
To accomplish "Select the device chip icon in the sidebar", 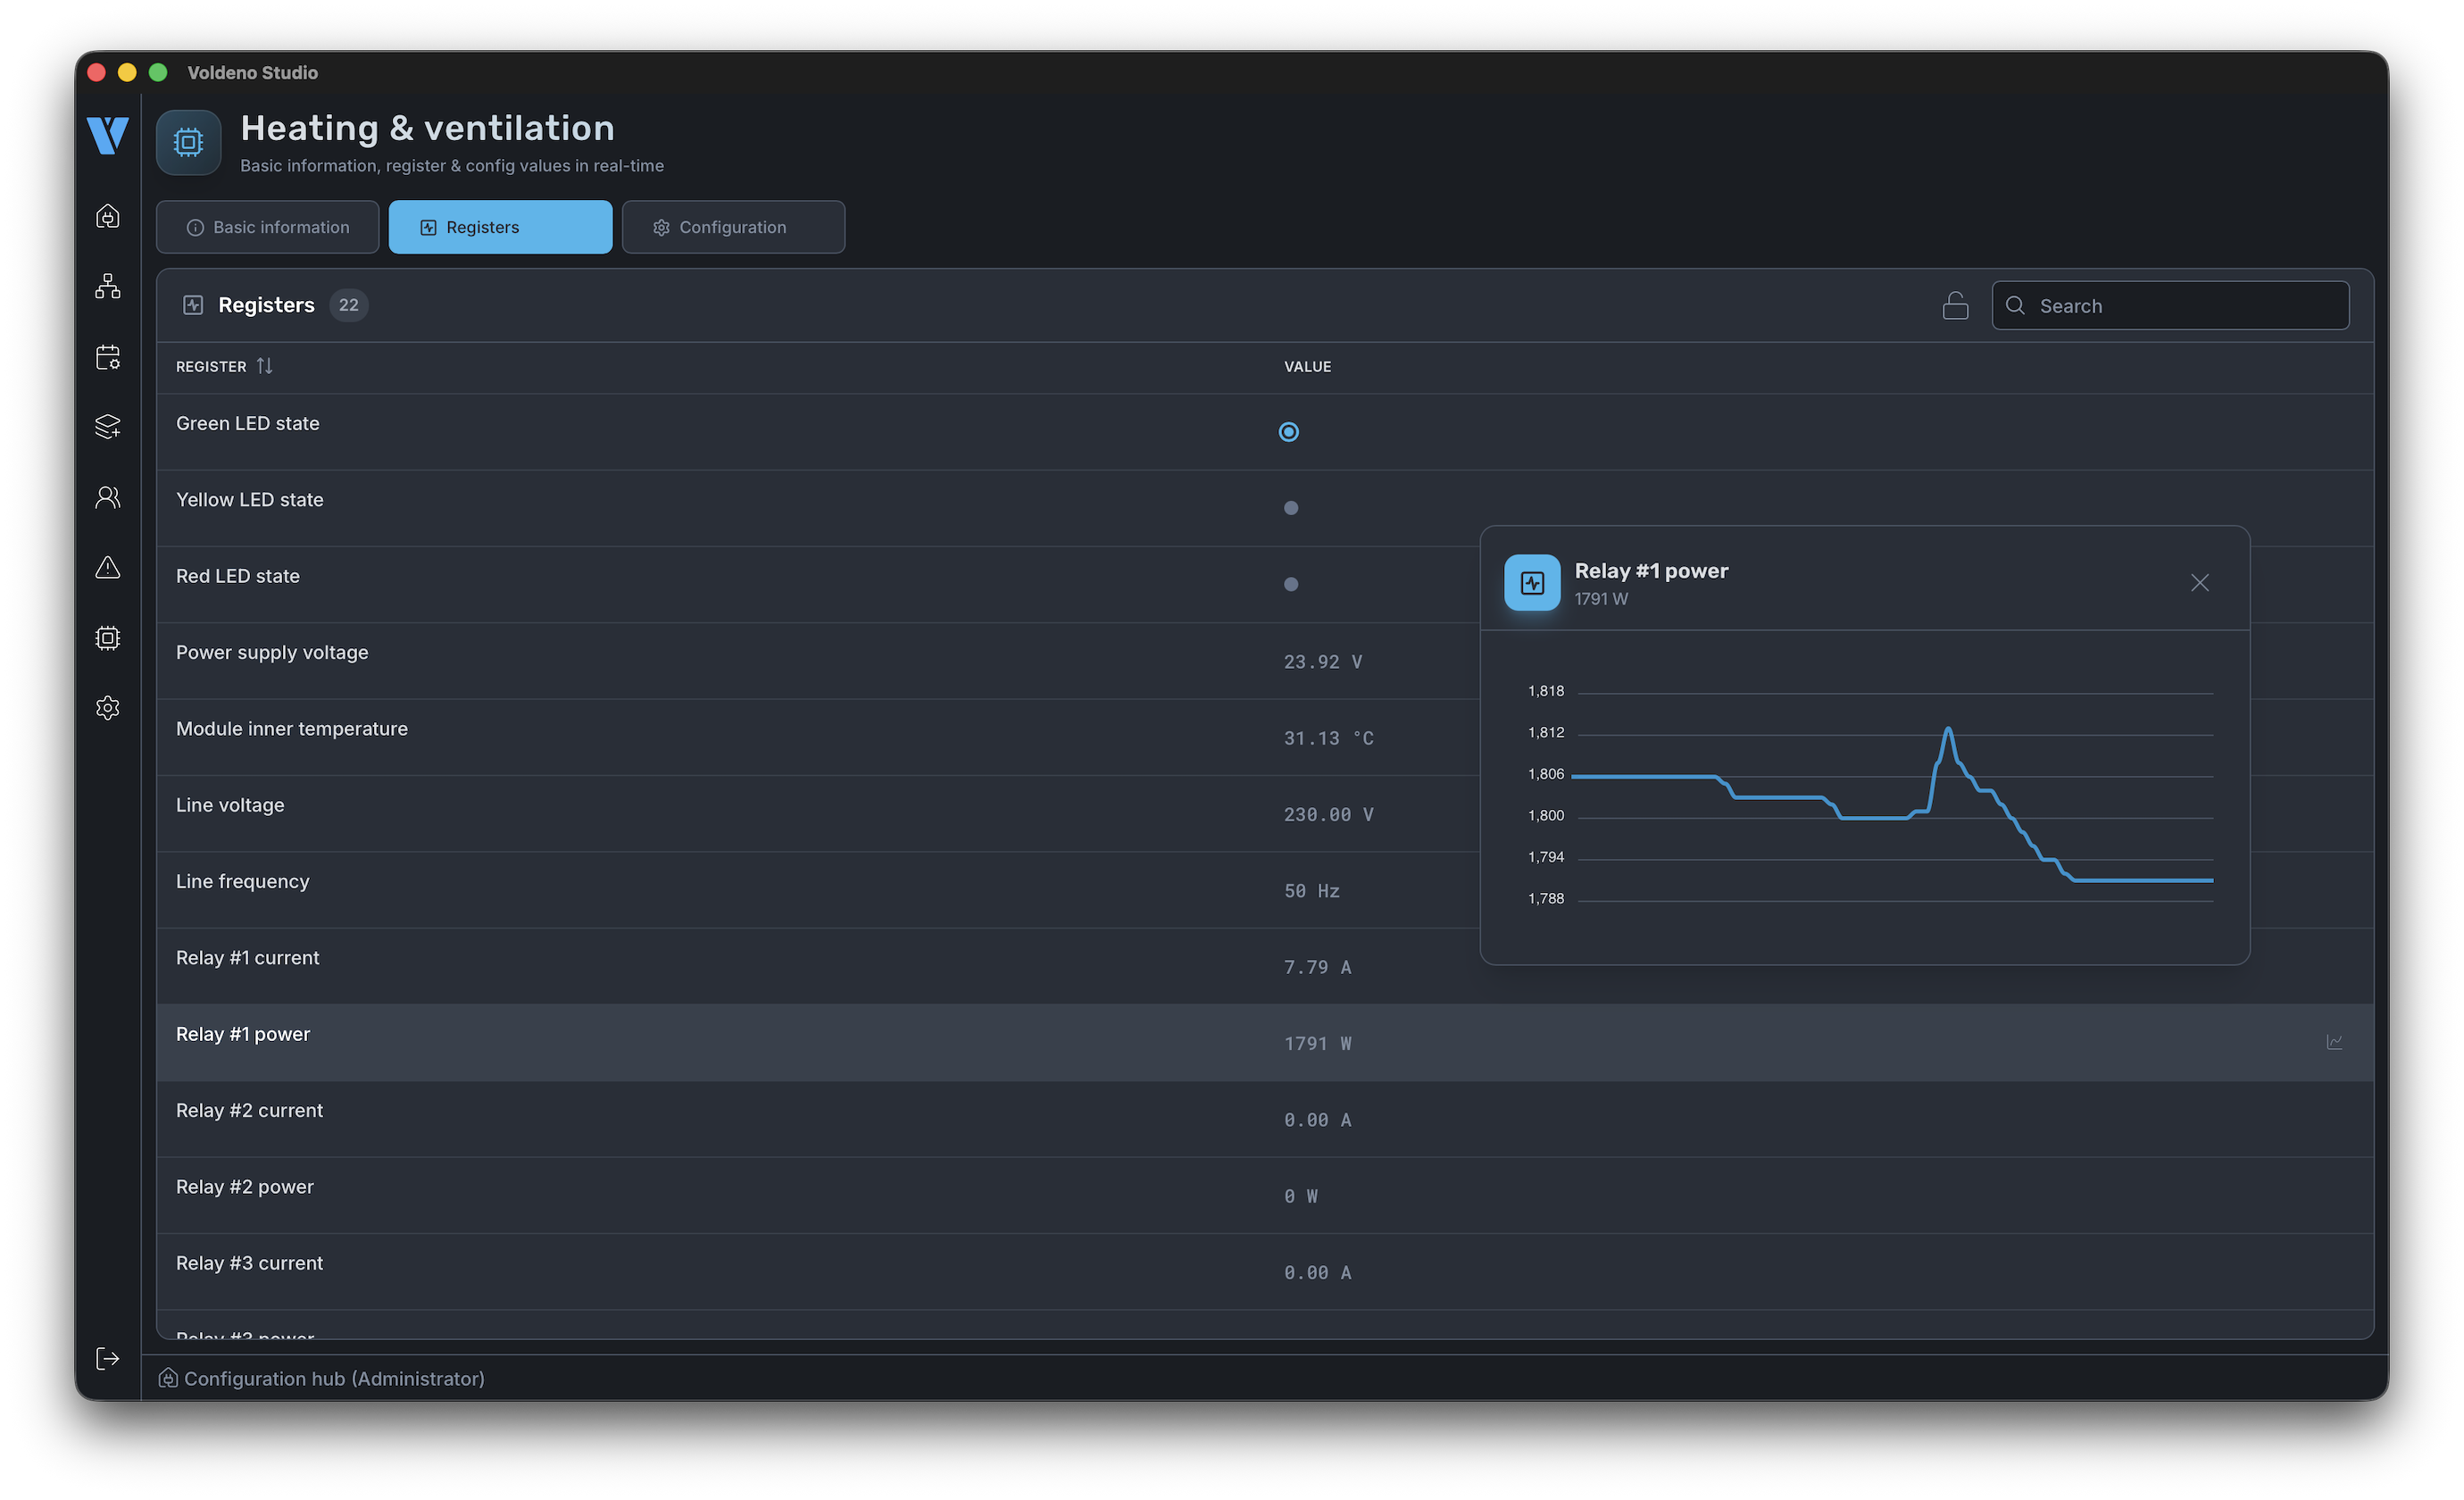I will 107,637.
